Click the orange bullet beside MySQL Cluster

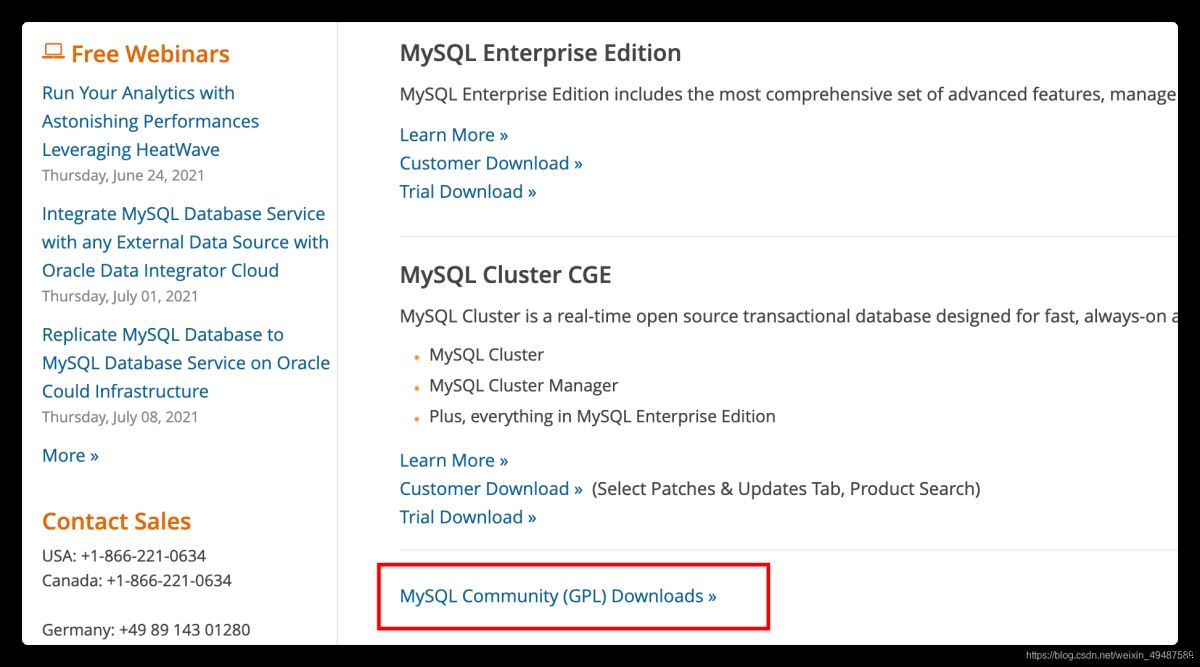tap(415, 356)
